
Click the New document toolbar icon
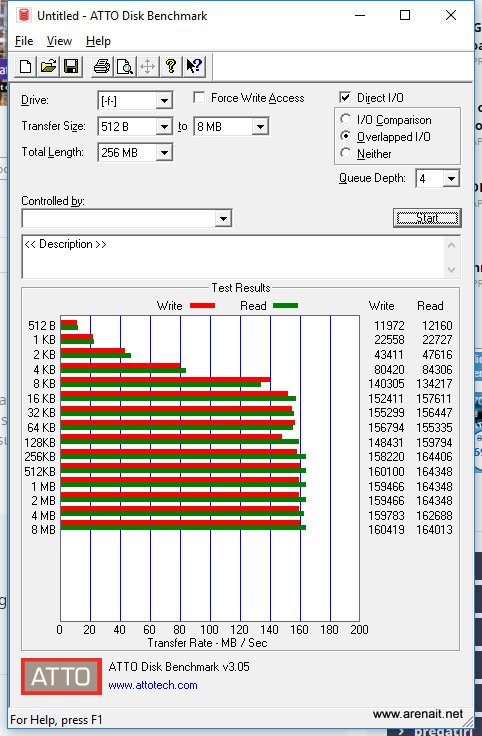click(x=25, y=66)
